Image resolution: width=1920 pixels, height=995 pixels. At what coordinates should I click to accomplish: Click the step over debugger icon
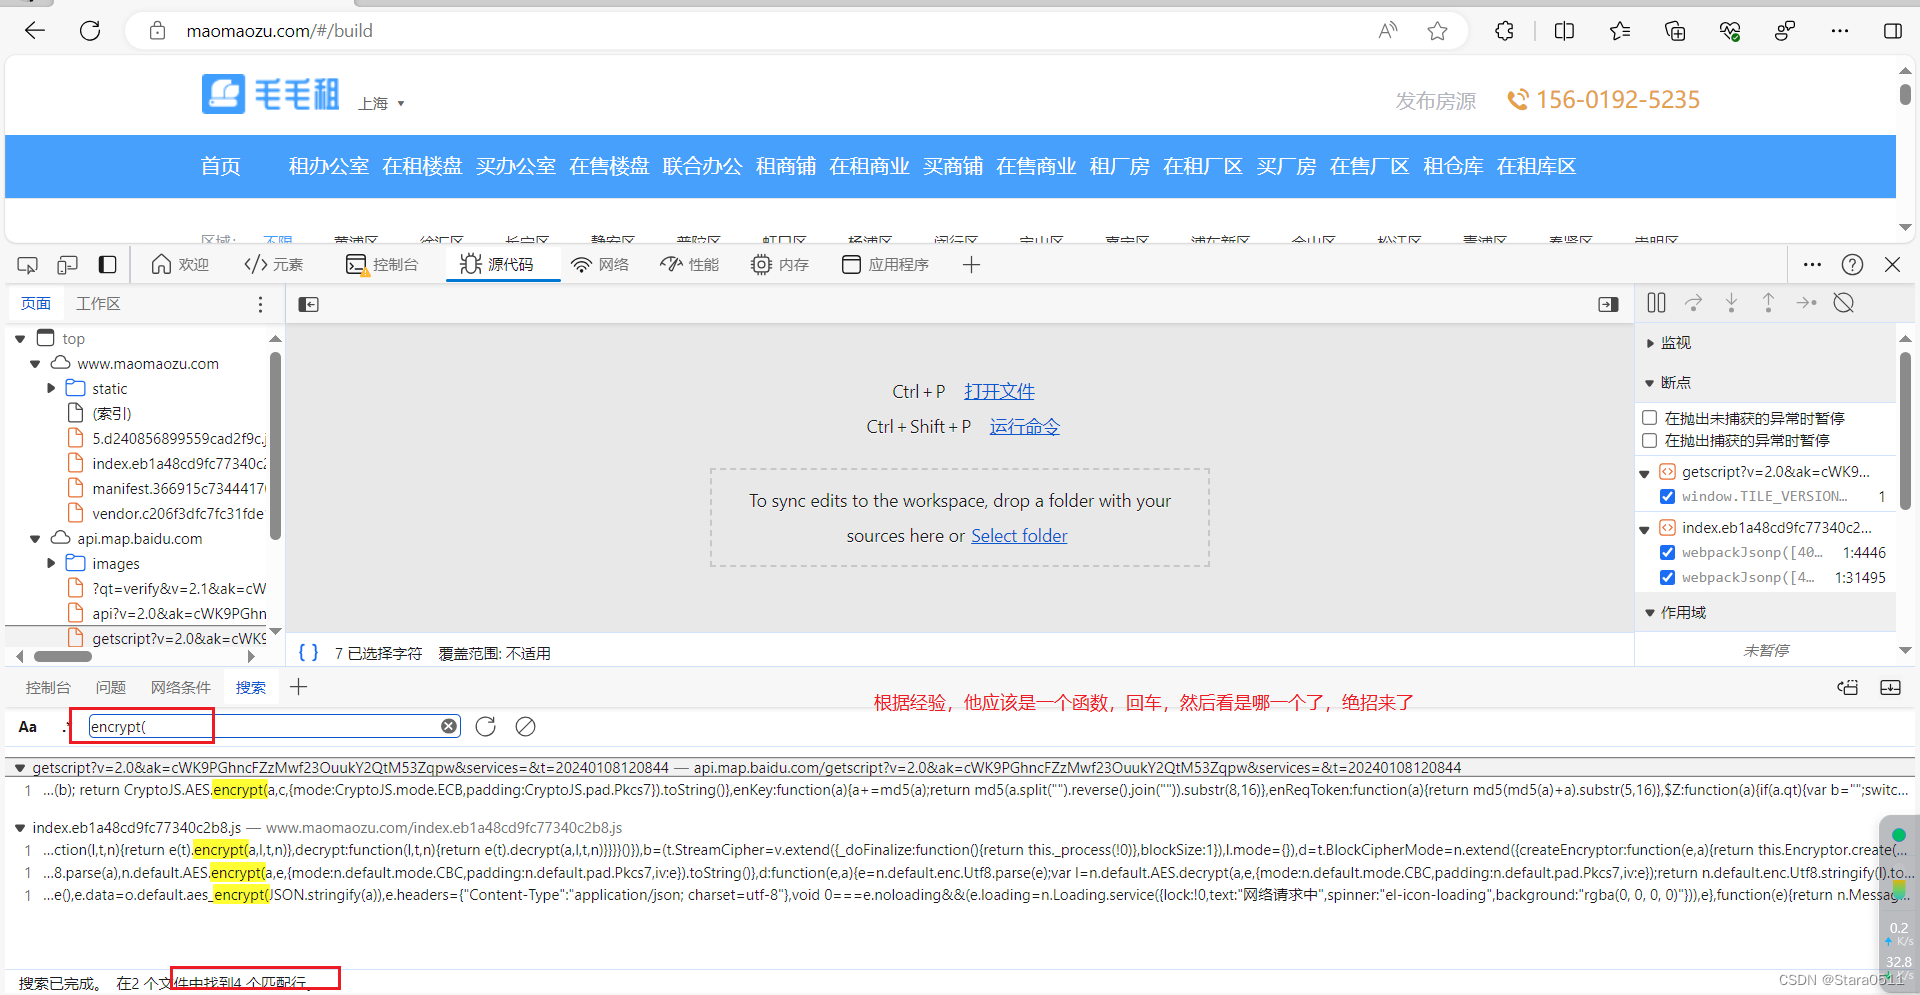pos(1693,303)
